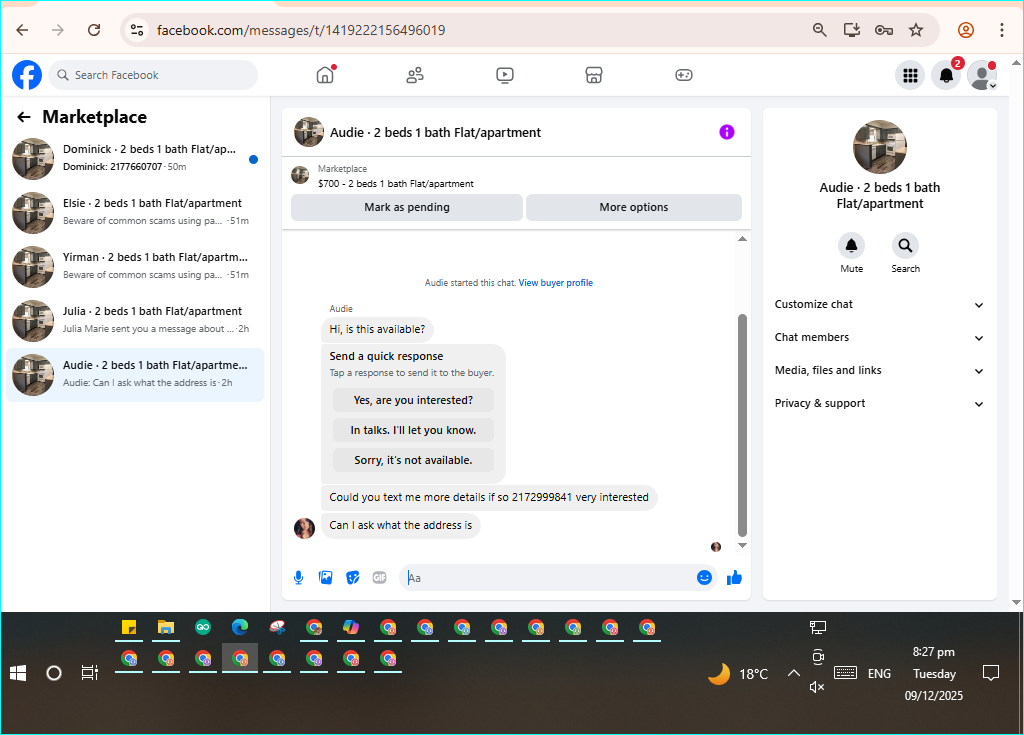Expand Media, files and links section
The image size is (1024, 735).
coord(879,370)
